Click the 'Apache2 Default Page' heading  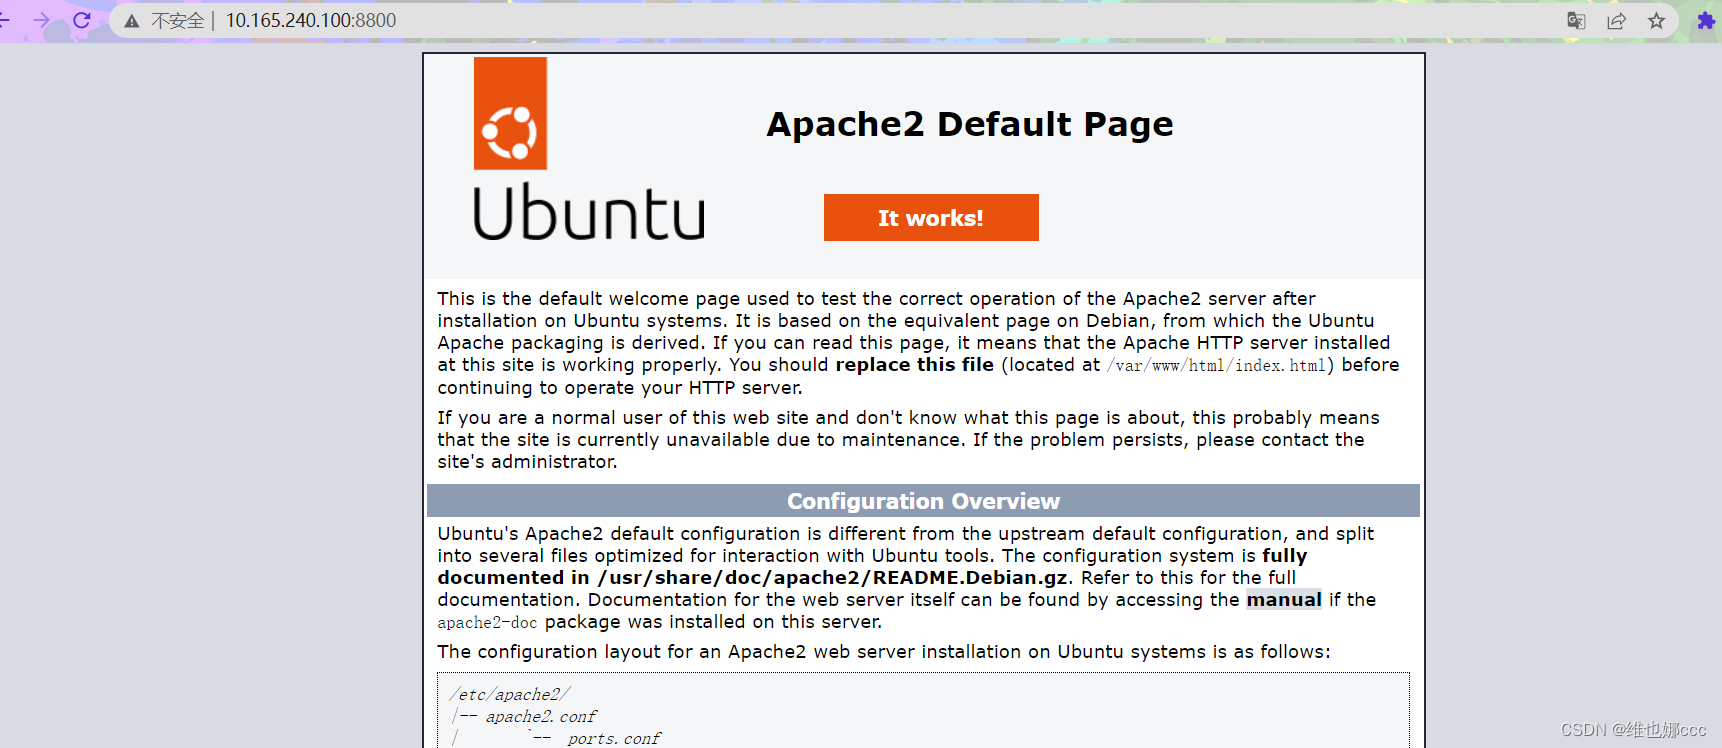(970, 124)
